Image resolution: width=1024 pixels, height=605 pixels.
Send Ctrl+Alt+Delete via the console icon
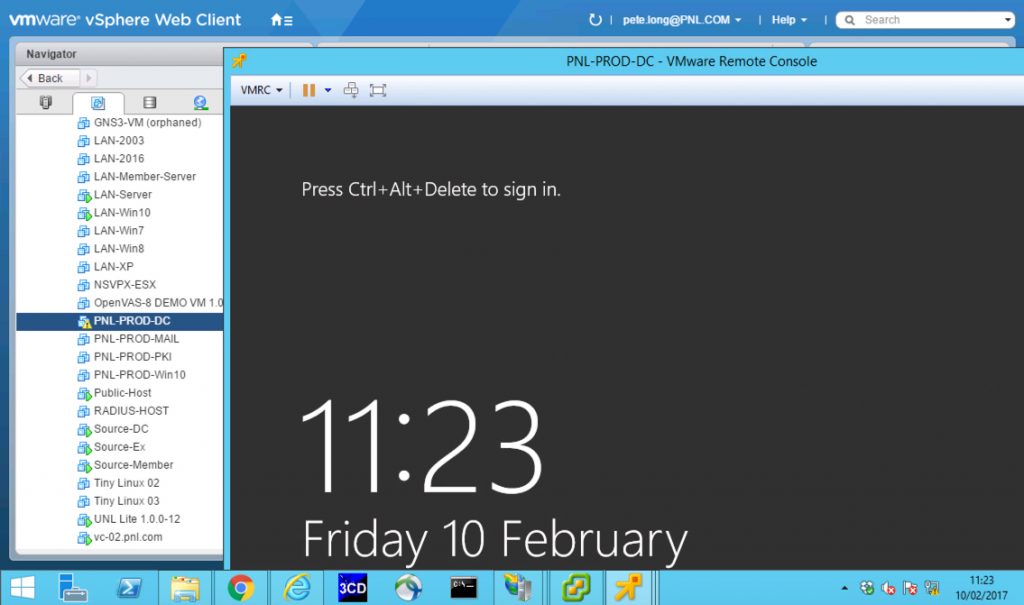(350, 89)
